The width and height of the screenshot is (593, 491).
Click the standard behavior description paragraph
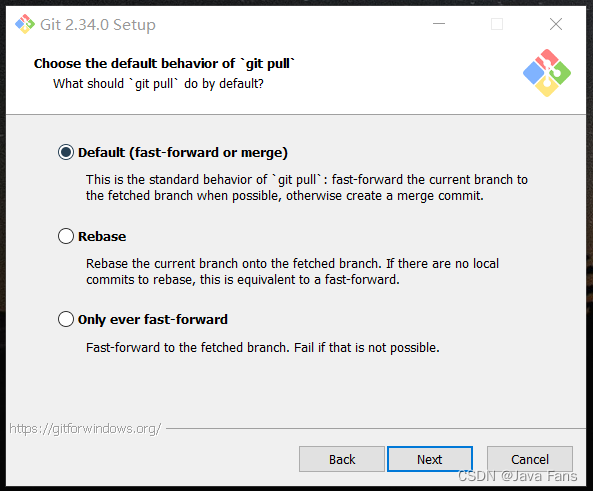click(x=307, y=188)
